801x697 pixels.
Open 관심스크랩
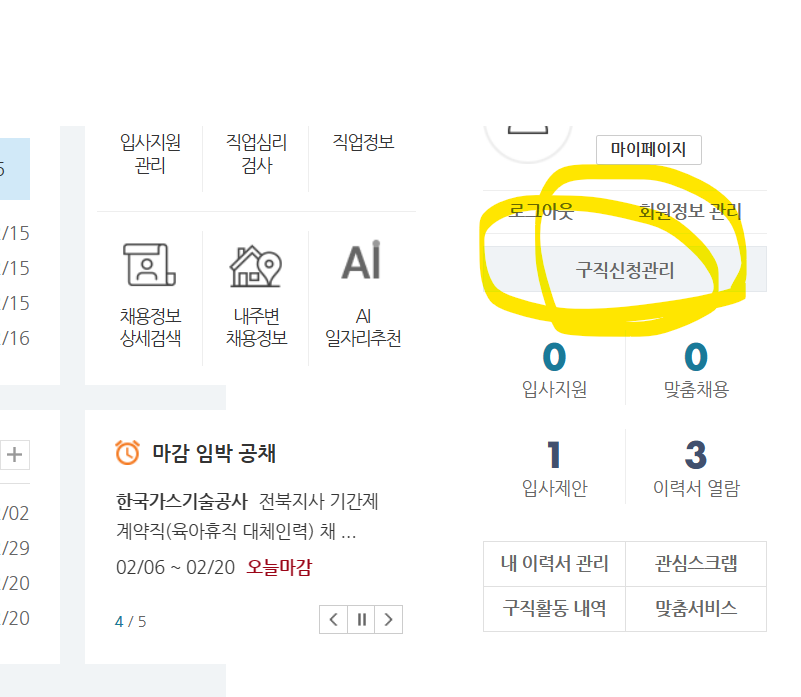tap(696, 564)
